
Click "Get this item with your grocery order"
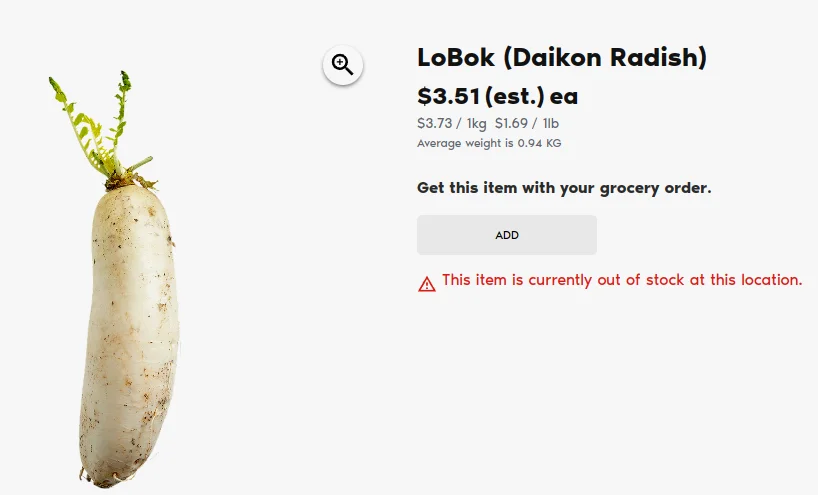(563, 188)
